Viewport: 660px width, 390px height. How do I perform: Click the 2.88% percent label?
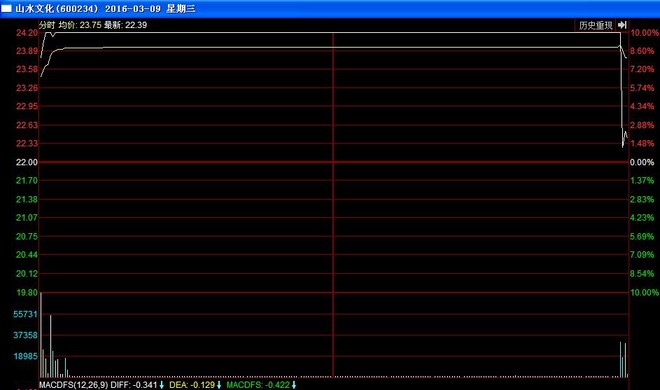(642, 125)
